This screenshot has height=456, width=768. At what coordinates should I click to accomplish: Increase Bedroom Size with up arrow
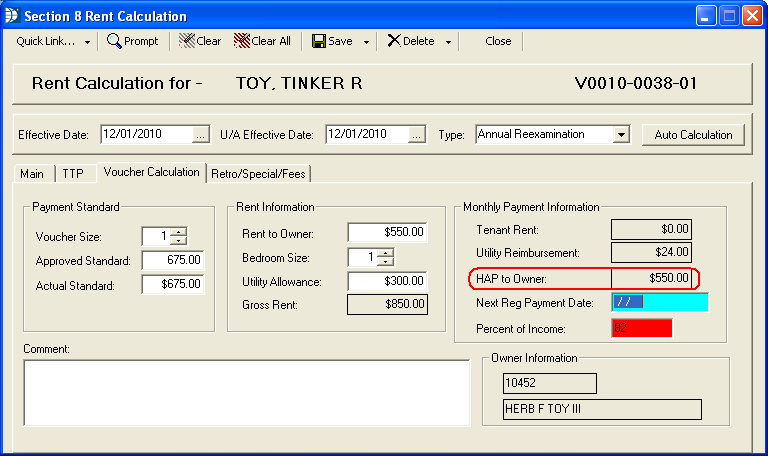(x=386, y=253)
